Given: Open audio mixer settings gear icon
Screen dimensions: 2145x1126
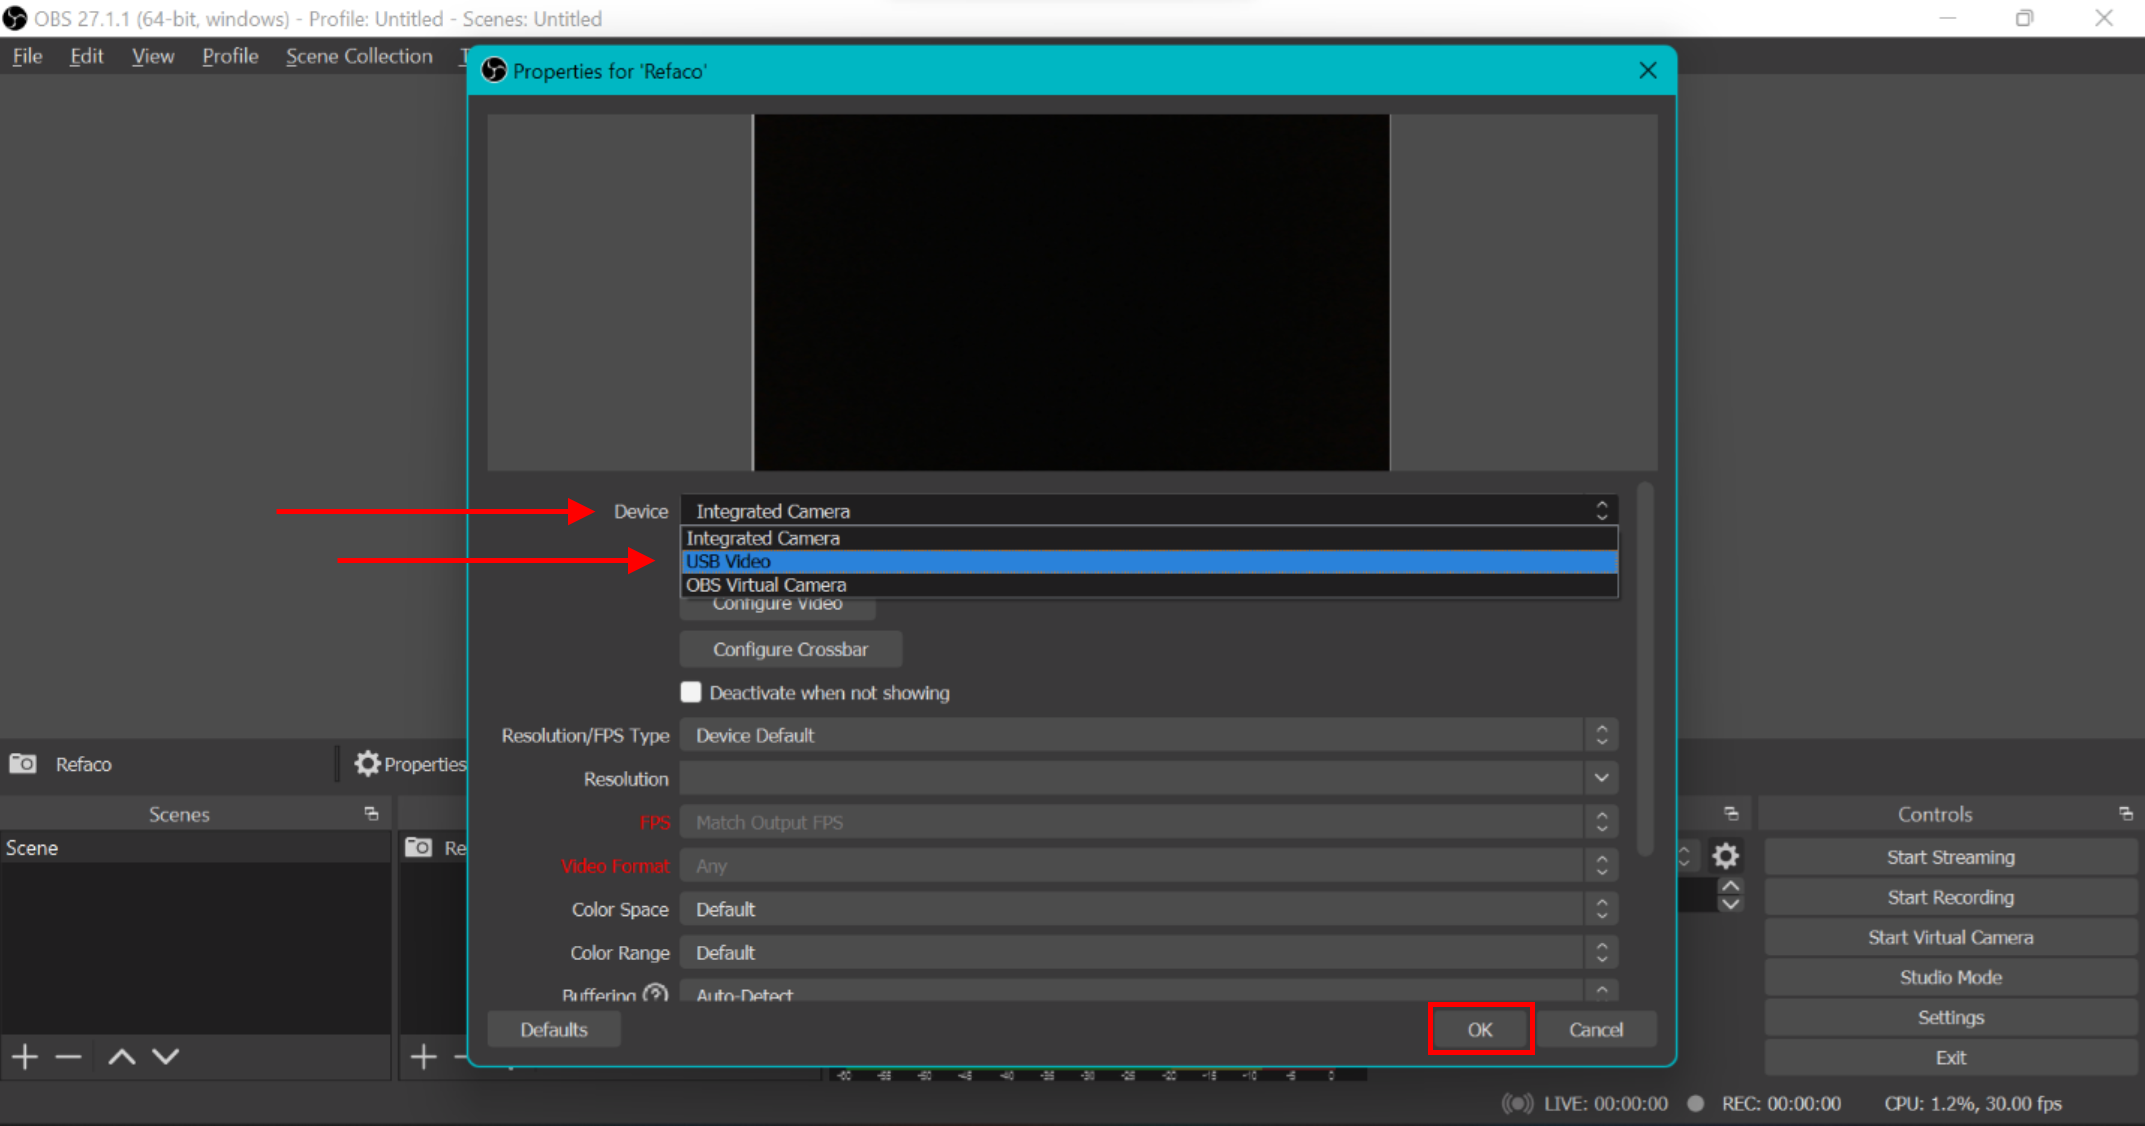Looking at the screenshot, I should [1726, 856].
